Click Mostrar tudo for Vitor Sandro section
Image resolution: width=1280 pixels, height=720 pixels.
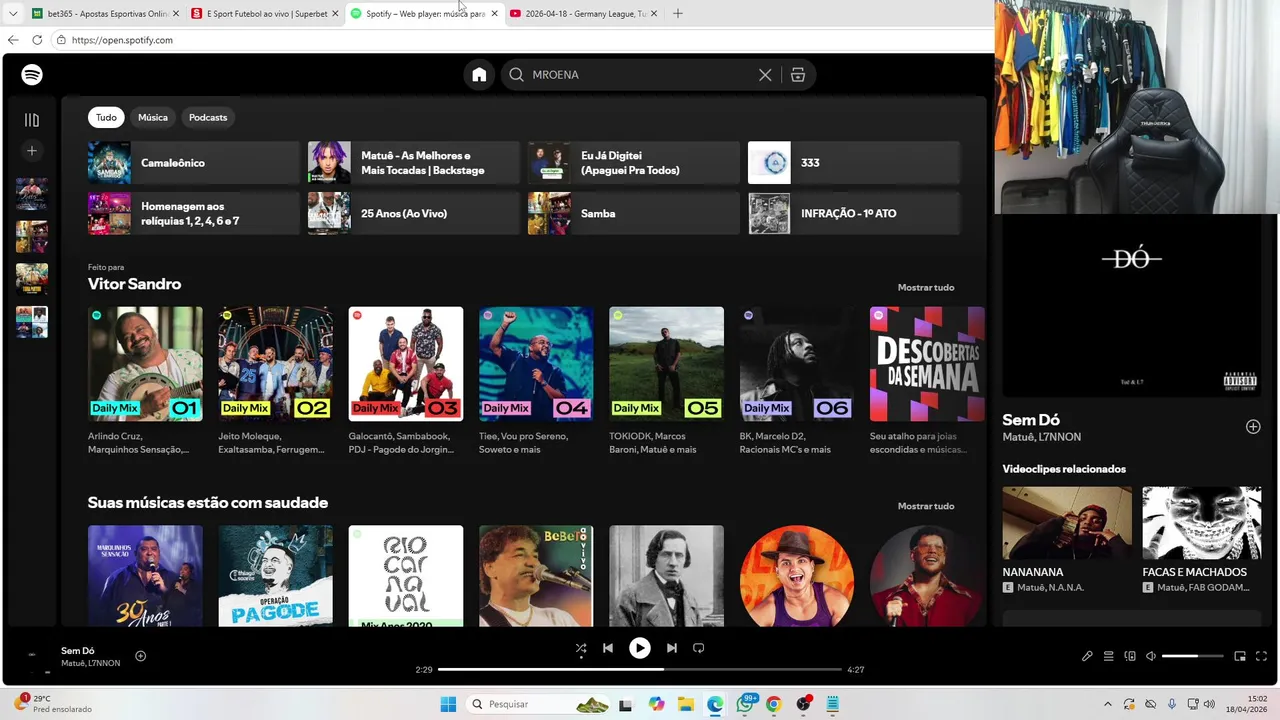(x=926, y=288)
